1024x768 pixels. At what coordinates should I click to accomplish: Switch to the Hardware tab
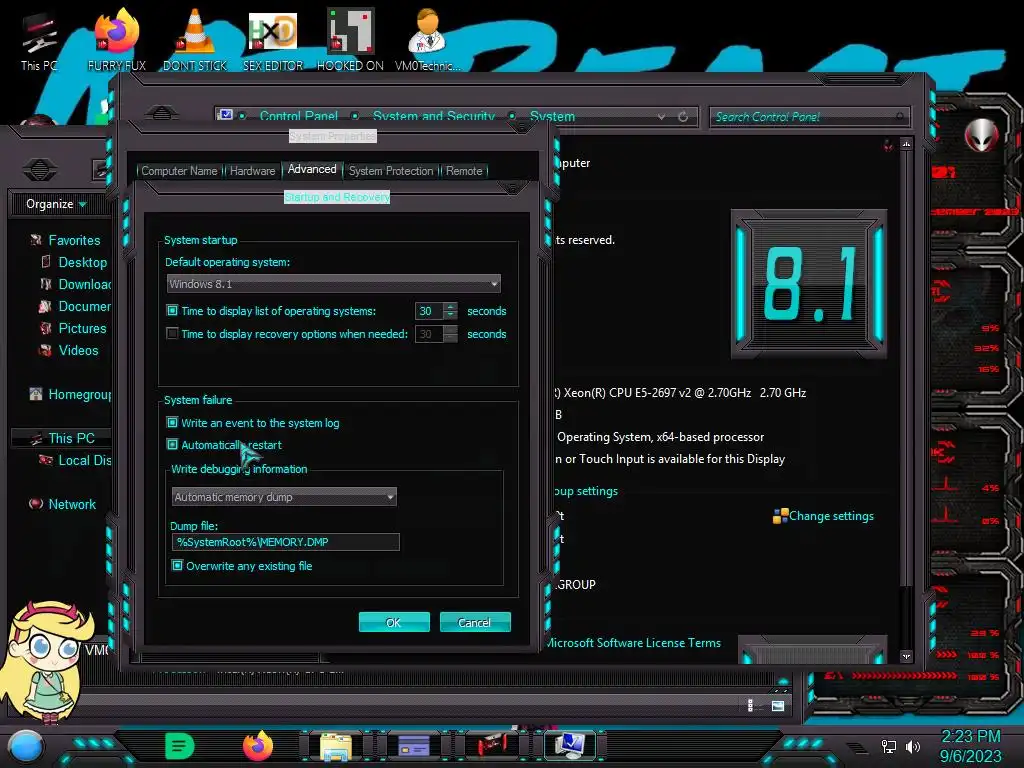click(x=253, y=170)
